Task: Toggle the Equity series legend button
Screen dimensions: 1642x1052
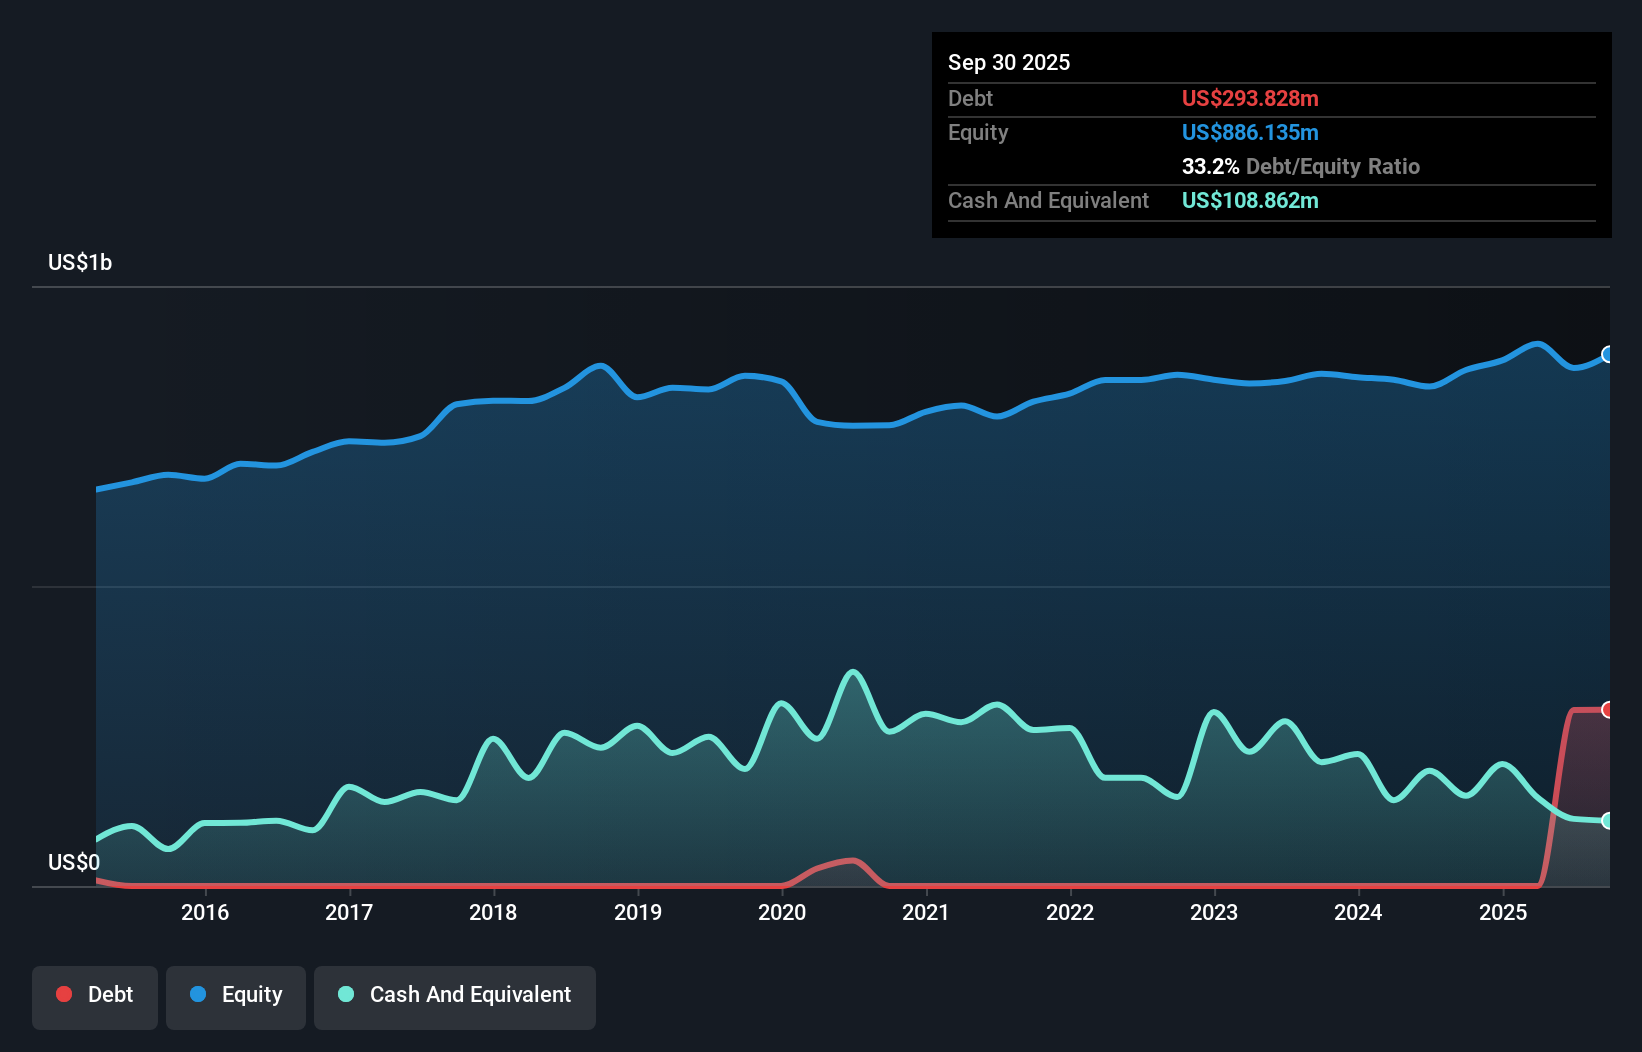Action: point(236,997)
